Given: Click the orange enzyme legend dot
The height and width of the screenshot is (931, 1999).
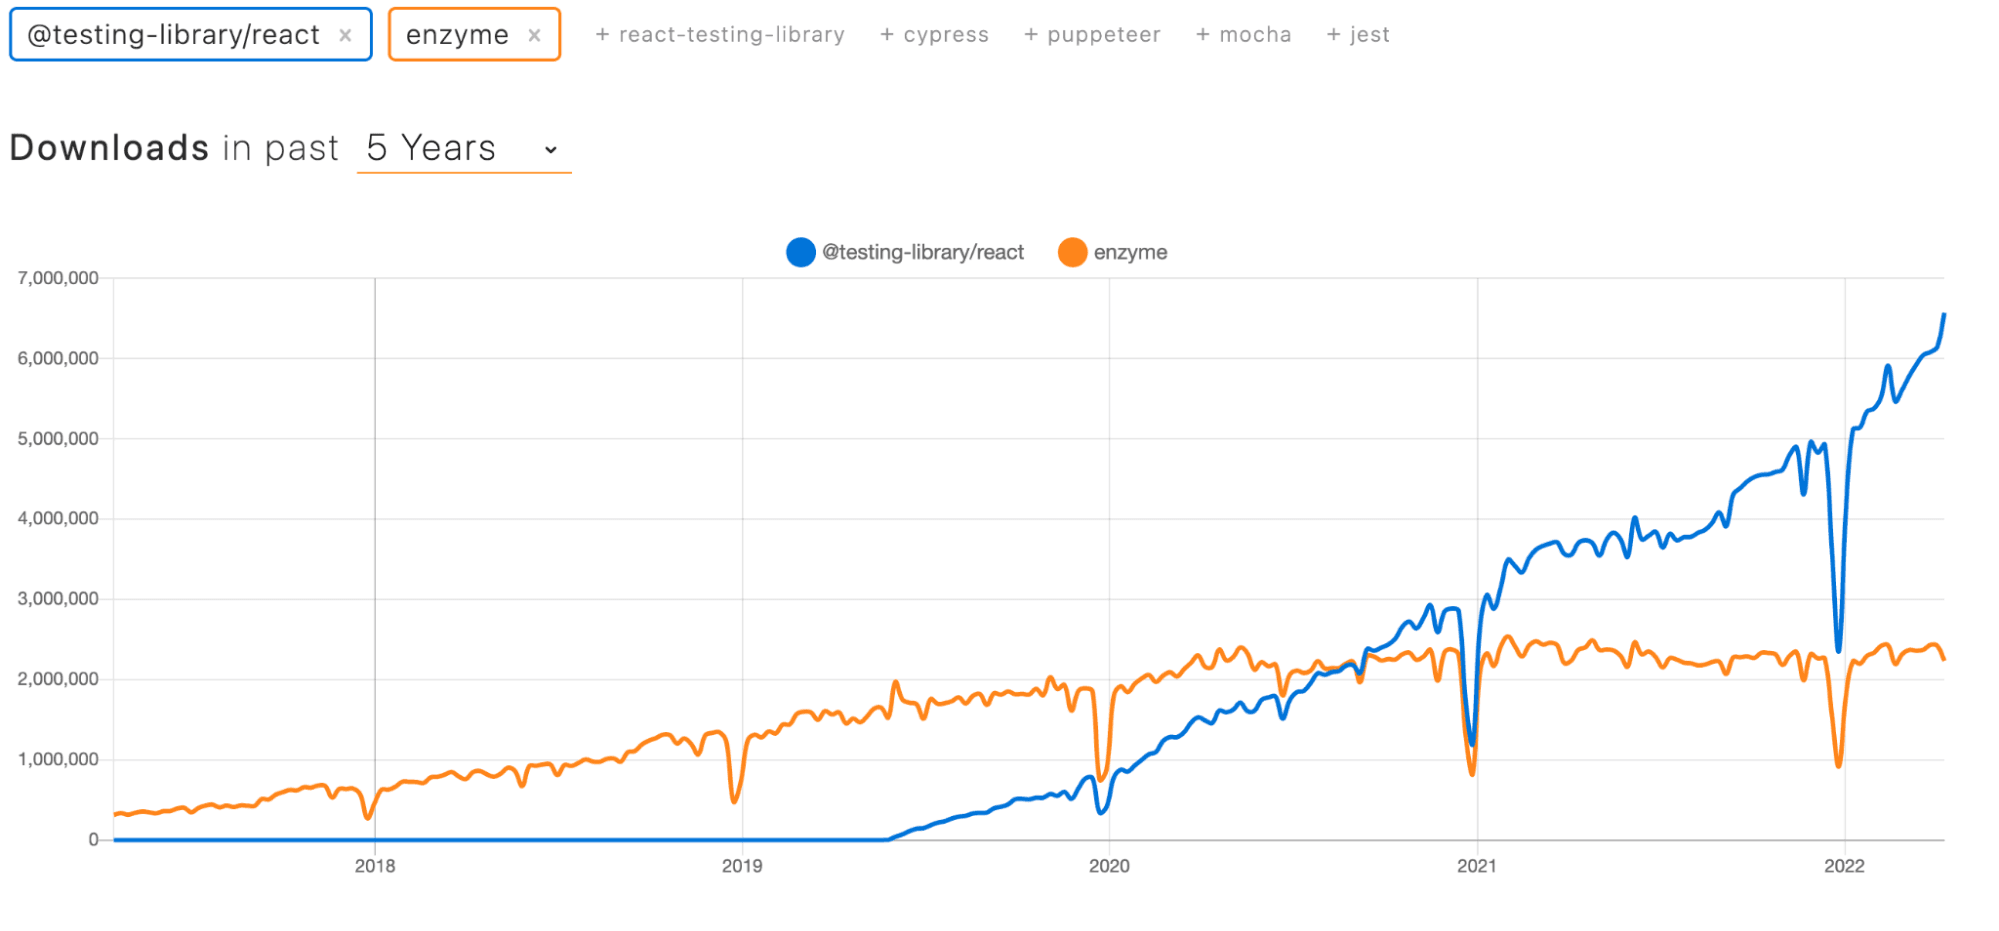Looking at the screenshot, I should (1072, 252).
